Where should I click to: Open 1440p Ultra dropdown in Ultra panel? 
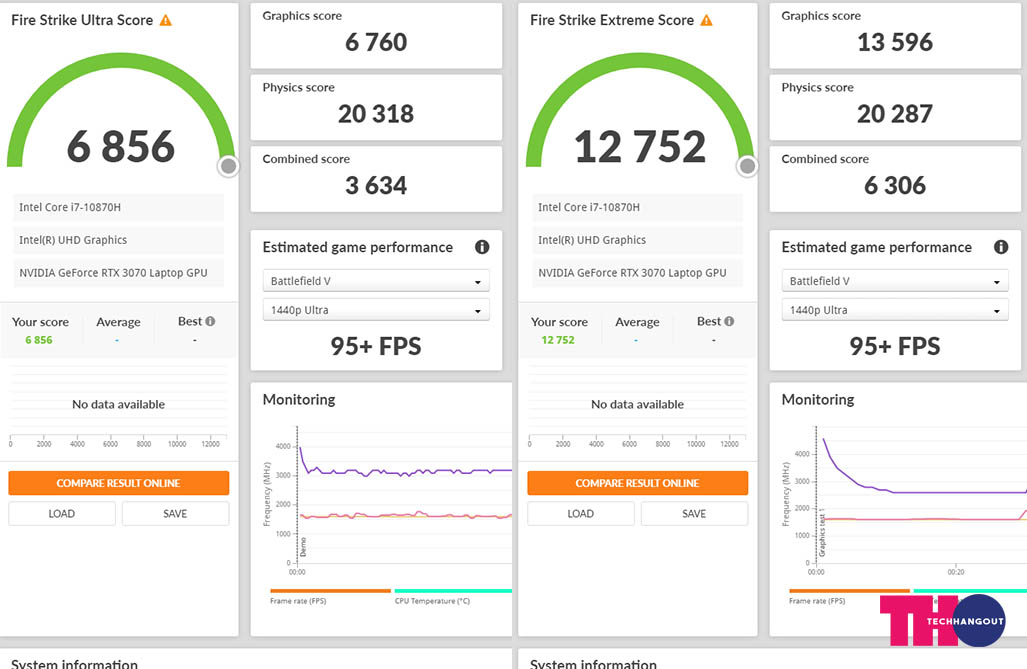coord(376,310)
